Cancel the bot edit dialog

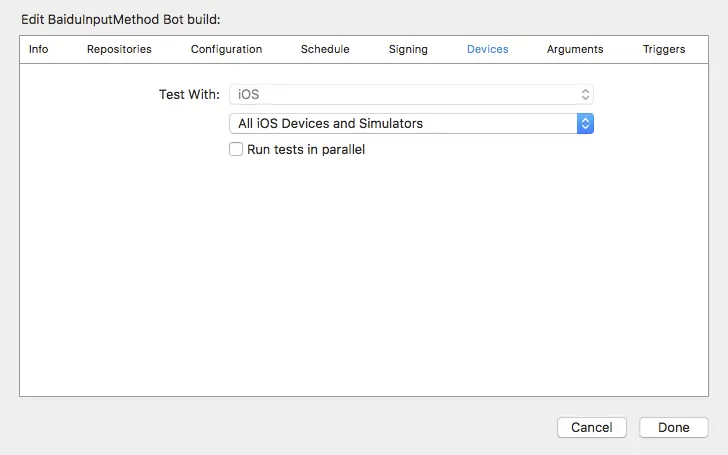pyautogui.click(x=592, y=427)
